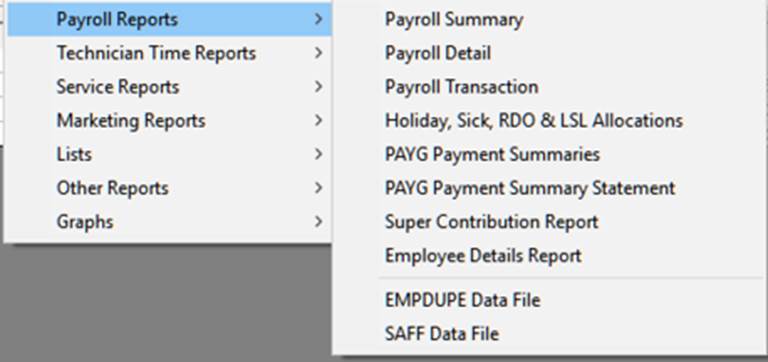Viewport: 768px width, 362px height.
Task: Open the Lists submenu
Action: 169,154
